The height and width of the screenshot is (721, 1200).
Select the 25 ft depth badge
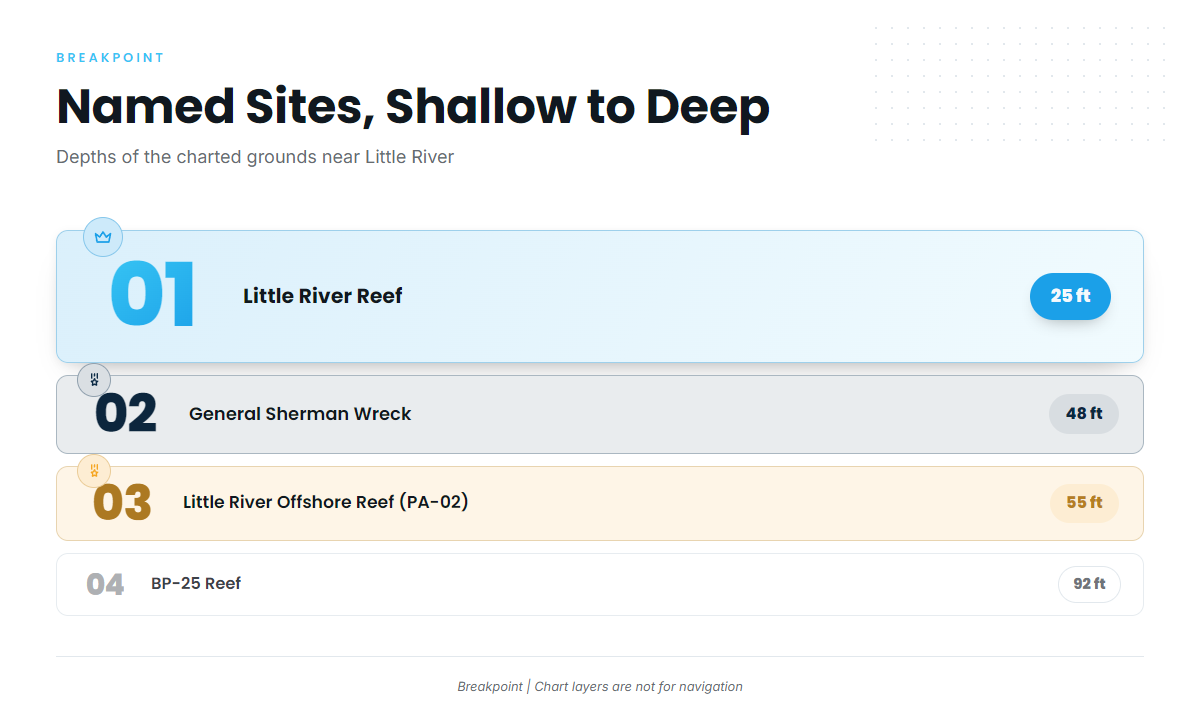1070,296
